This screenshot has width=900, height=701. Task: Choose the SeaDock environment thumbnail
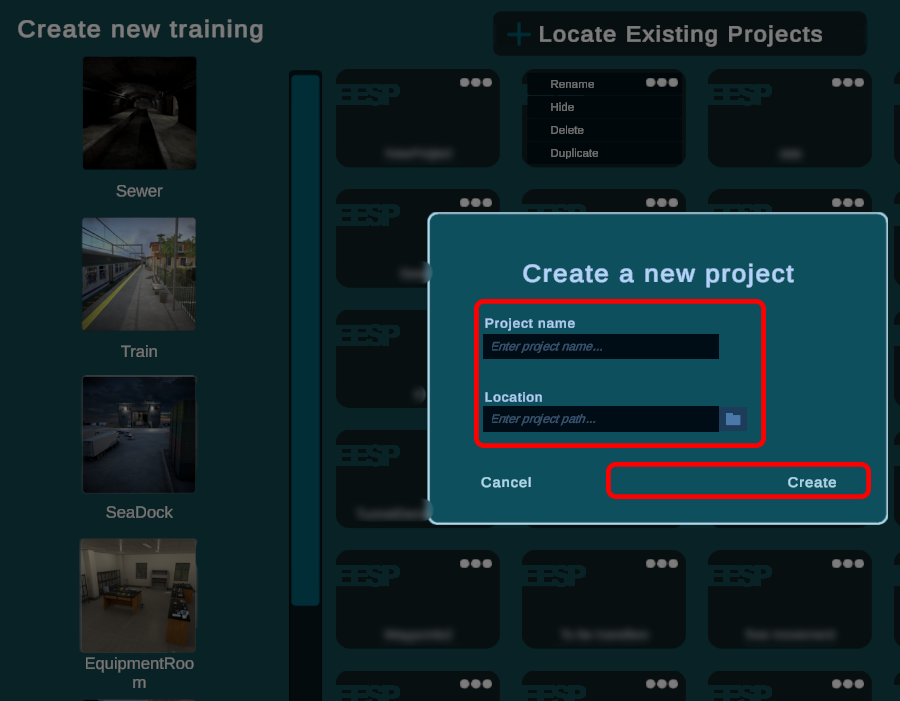coord(139,434)
